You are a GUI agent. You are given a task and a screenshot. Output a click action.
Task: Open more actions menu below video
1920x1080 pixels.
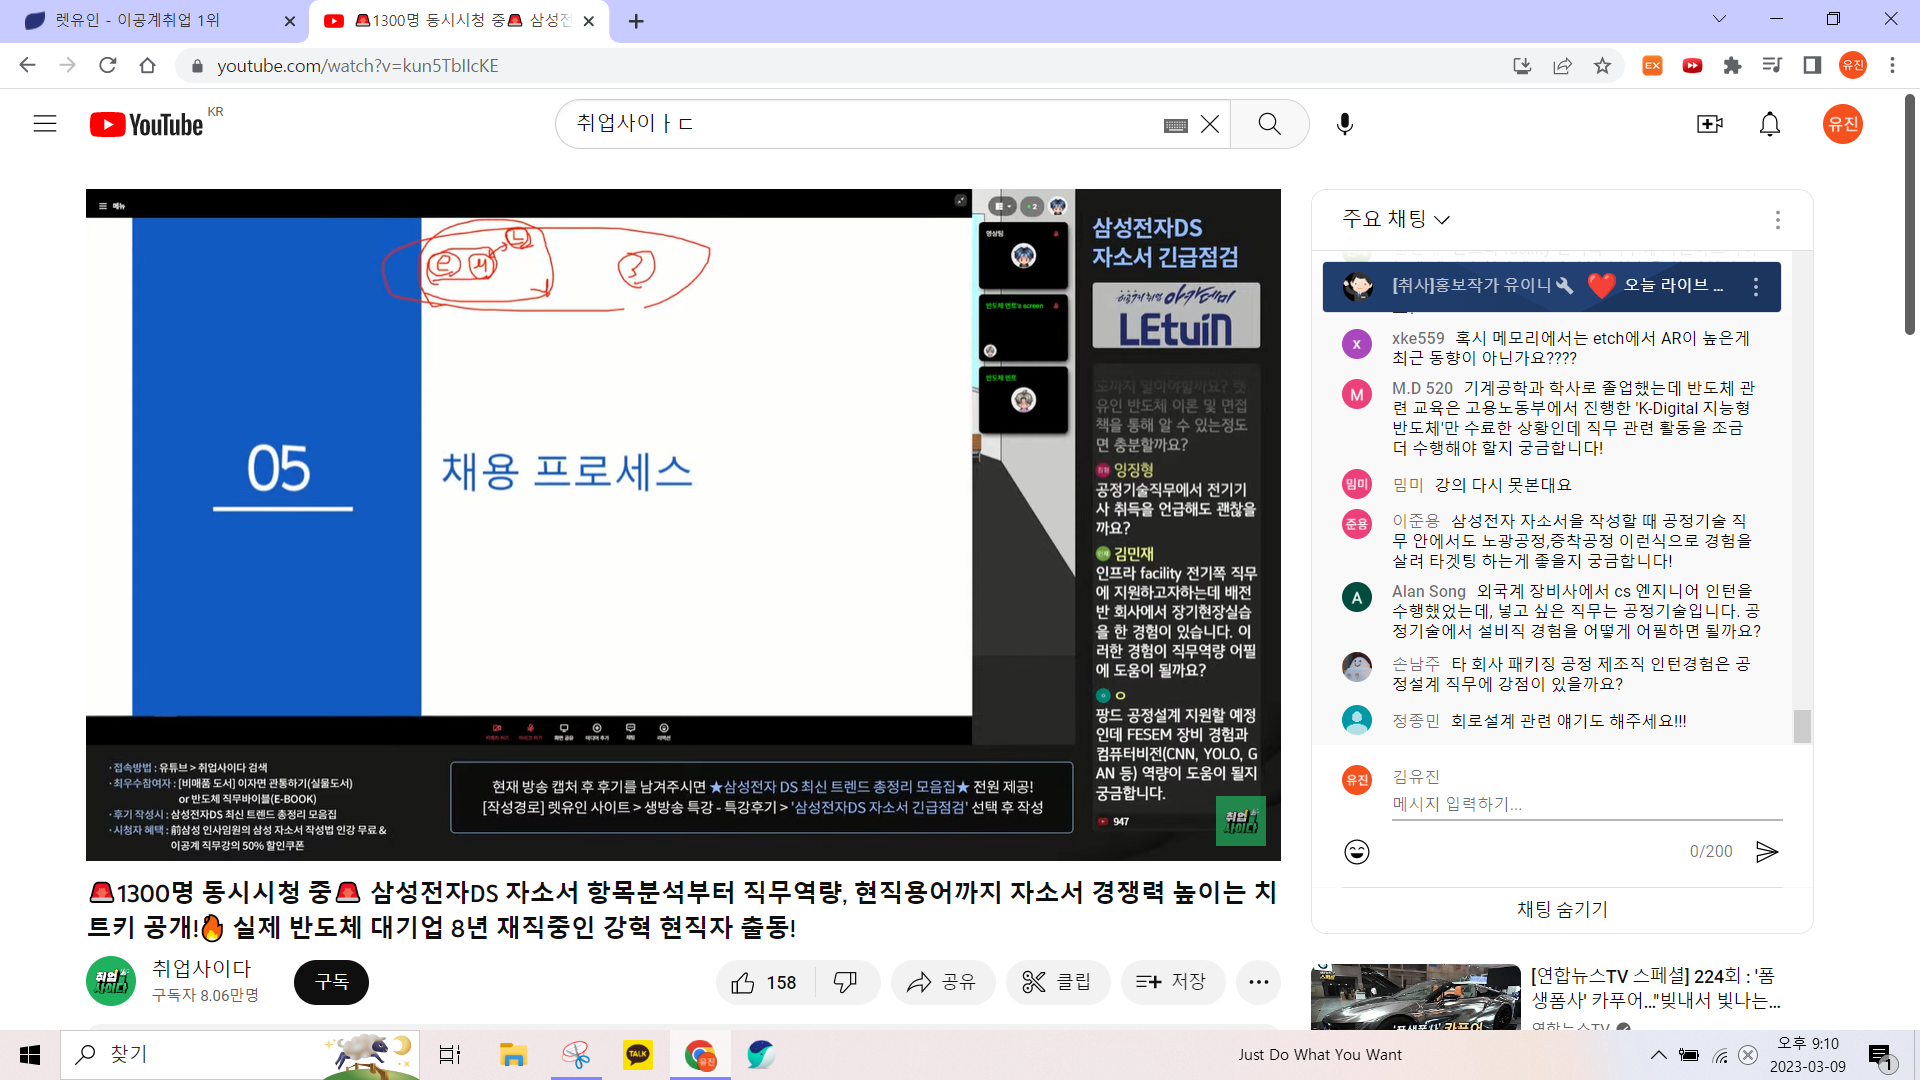[1258, 983]
